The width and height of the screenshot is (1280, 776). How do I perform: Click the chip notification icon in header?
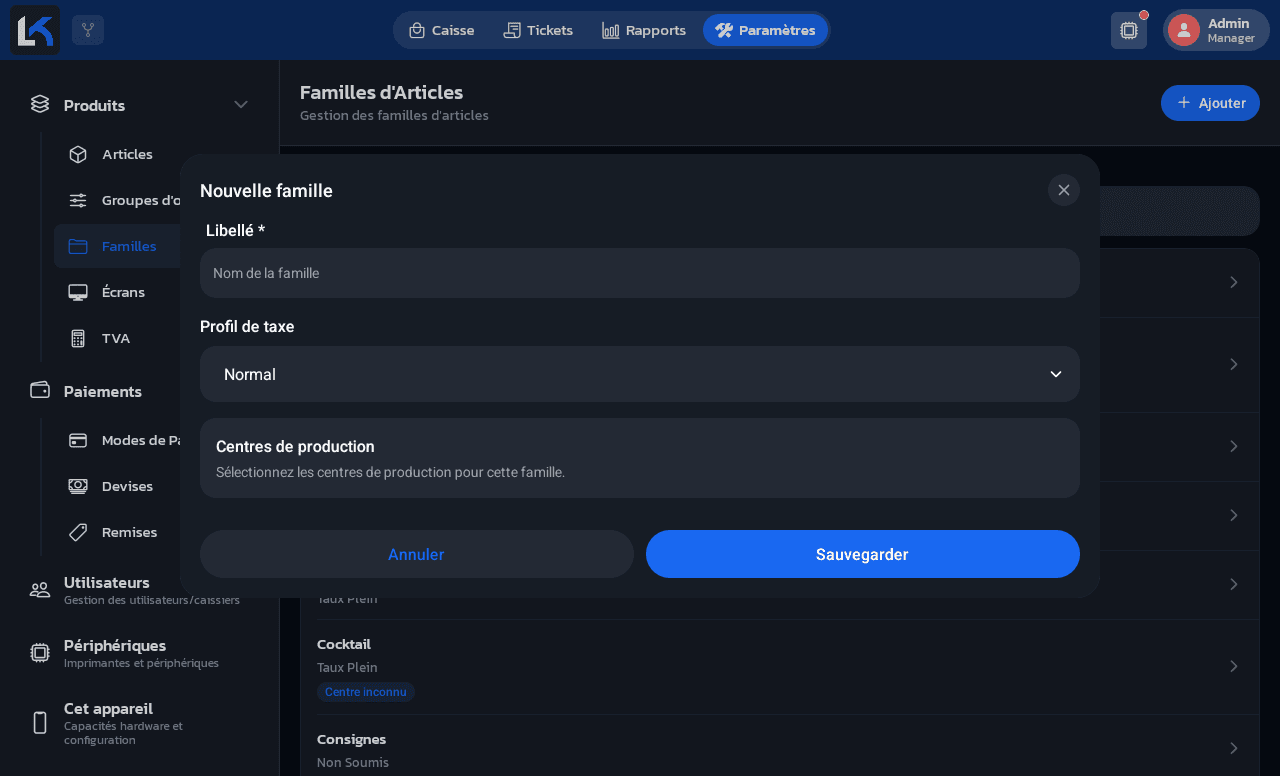tap(1129, 30)
